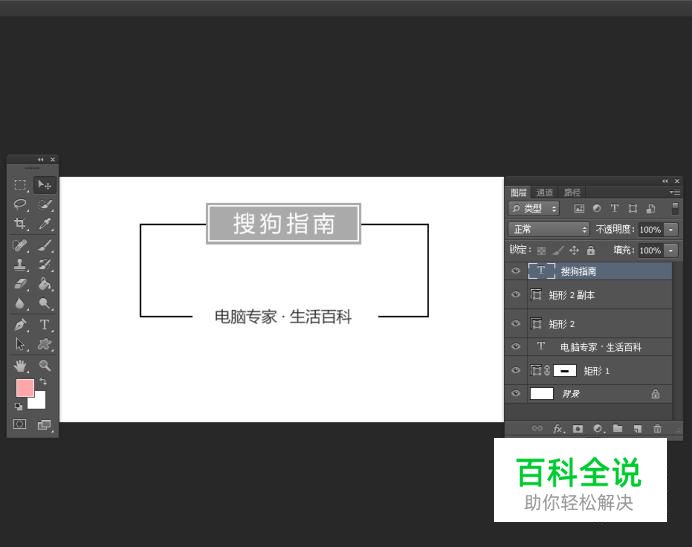
Task: Toggle Quick Mask mode
Action: coord(19,424)
